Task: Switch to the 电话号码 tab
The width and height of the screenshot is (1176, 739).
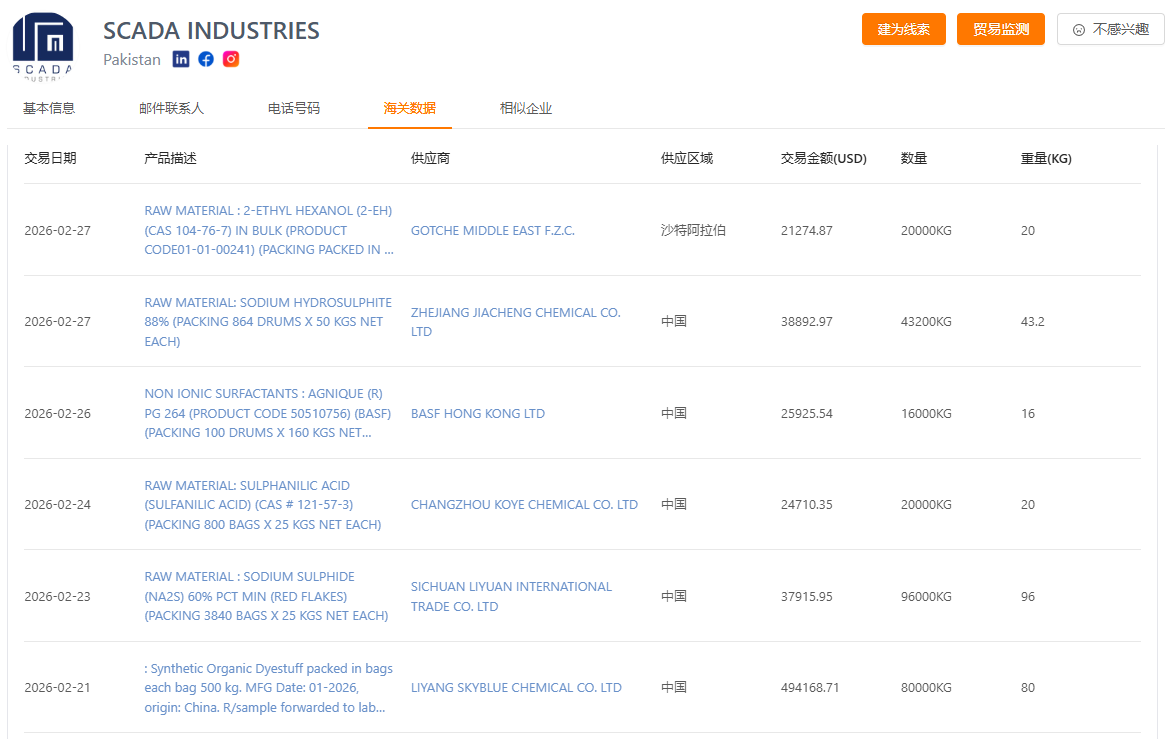Action: tap(293, 108)
